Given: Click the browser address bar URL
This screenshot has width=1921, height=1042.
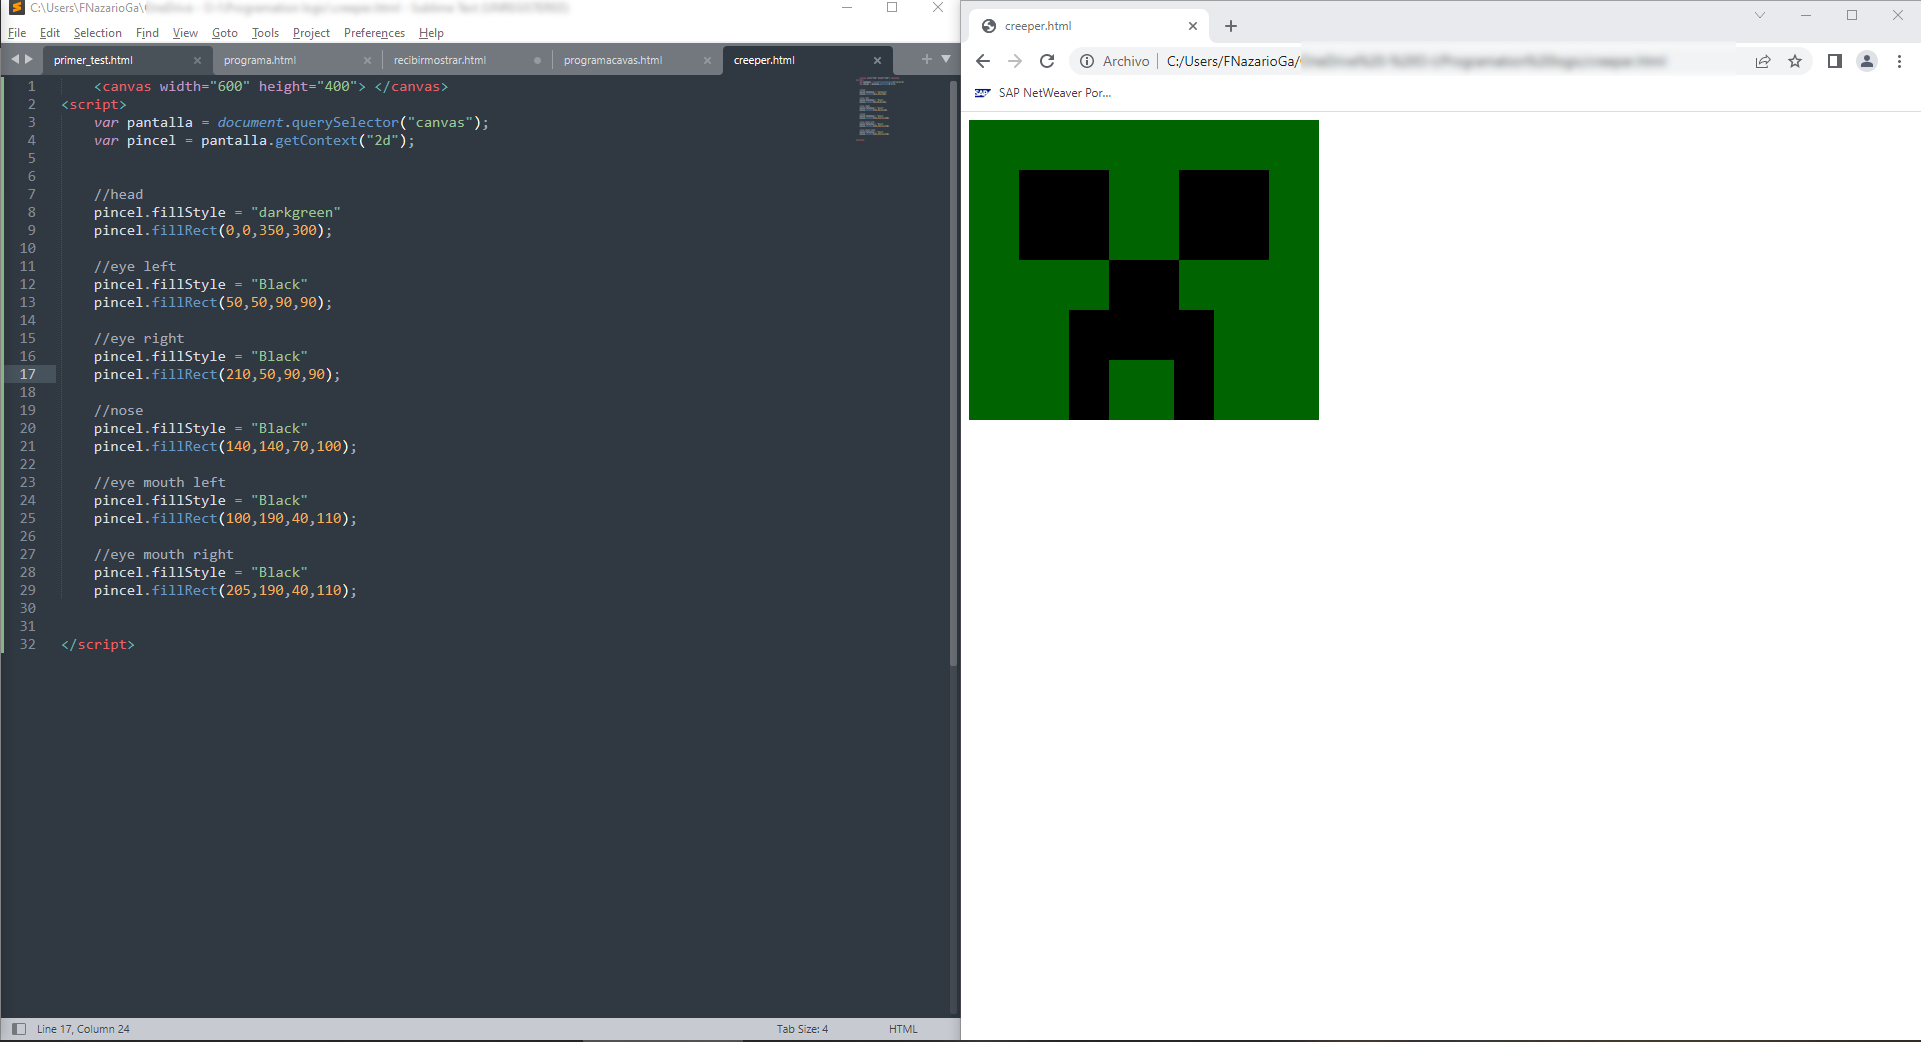Looking at the screenshot, I should pos(1416,61).
